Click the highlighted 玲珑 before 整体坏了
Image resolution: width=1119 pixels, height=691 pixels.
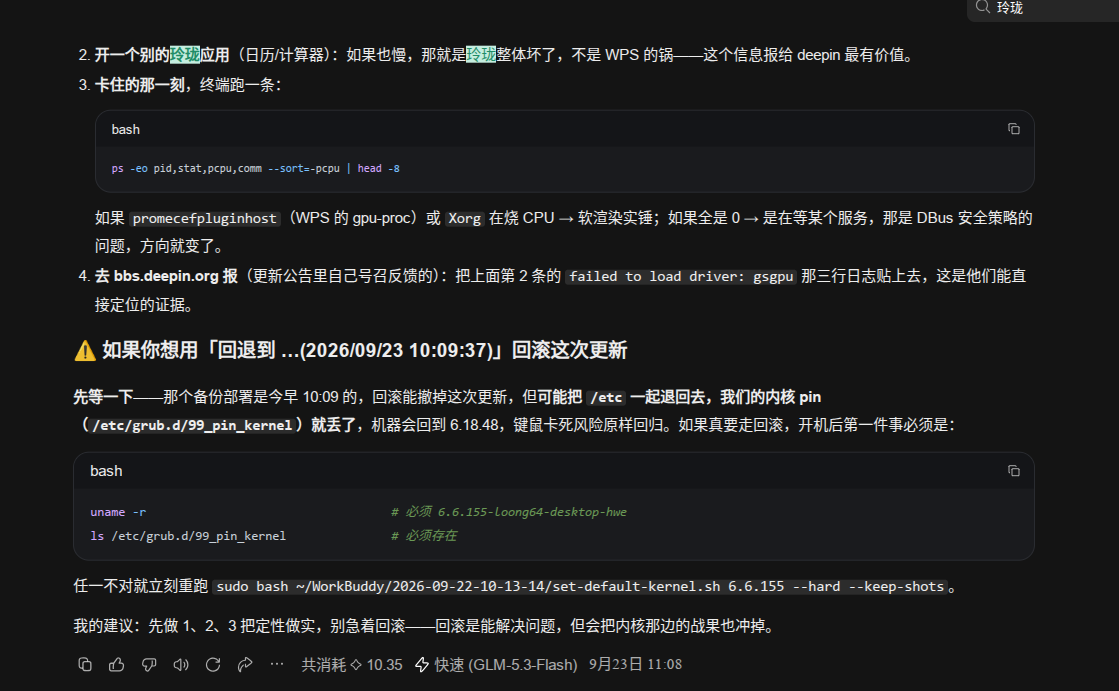(x=481, y=55)
